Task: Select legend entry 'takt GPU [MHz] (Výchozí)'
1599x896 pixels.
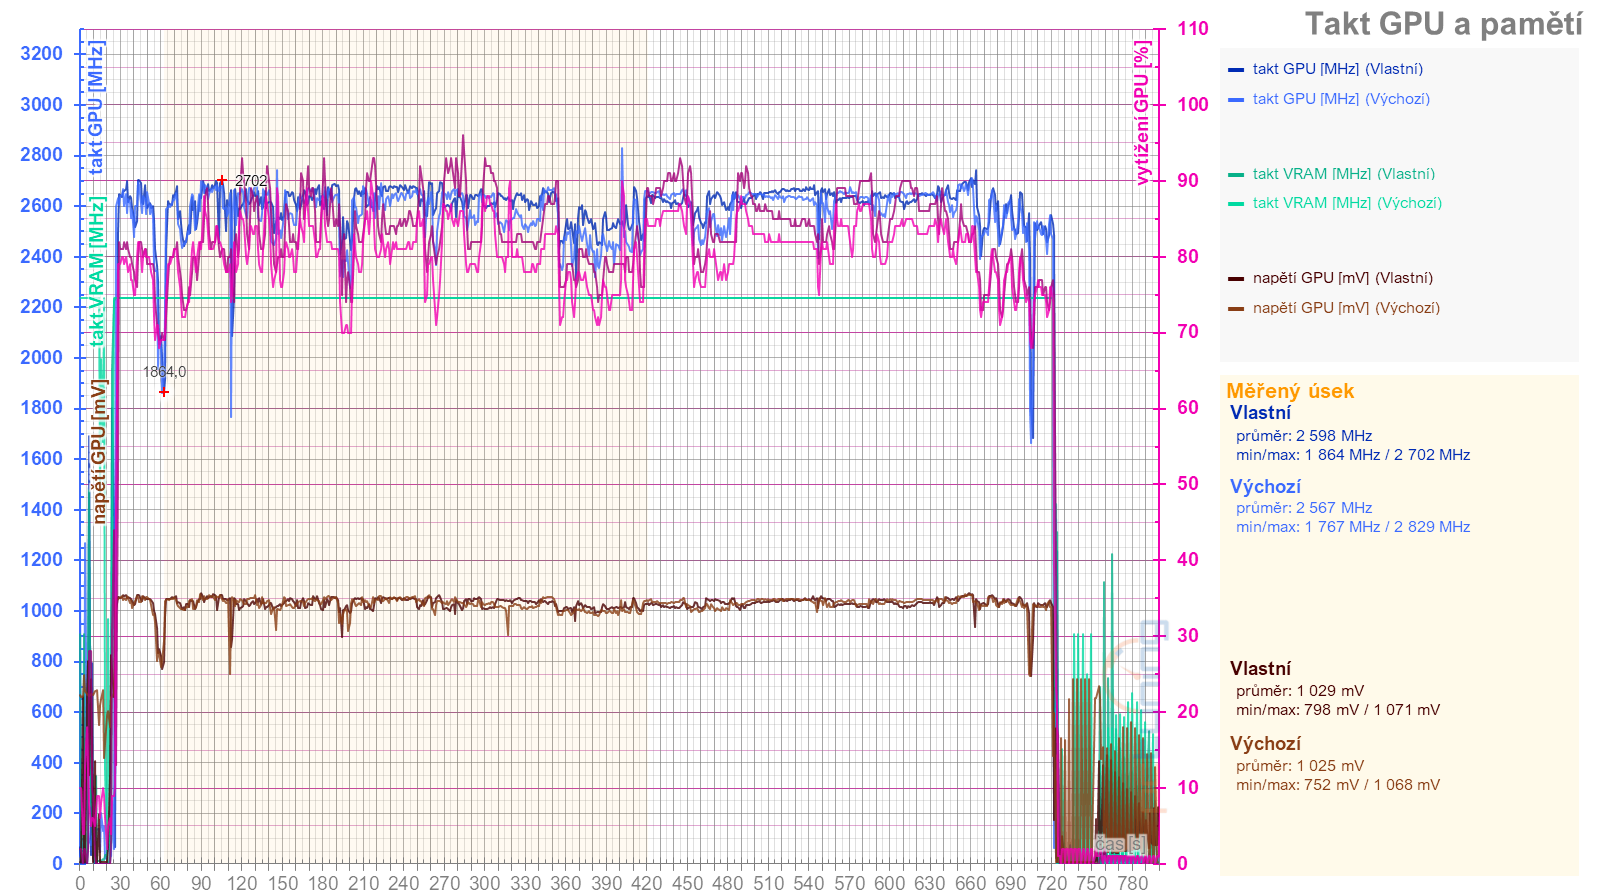Action: coord(1341,99)
